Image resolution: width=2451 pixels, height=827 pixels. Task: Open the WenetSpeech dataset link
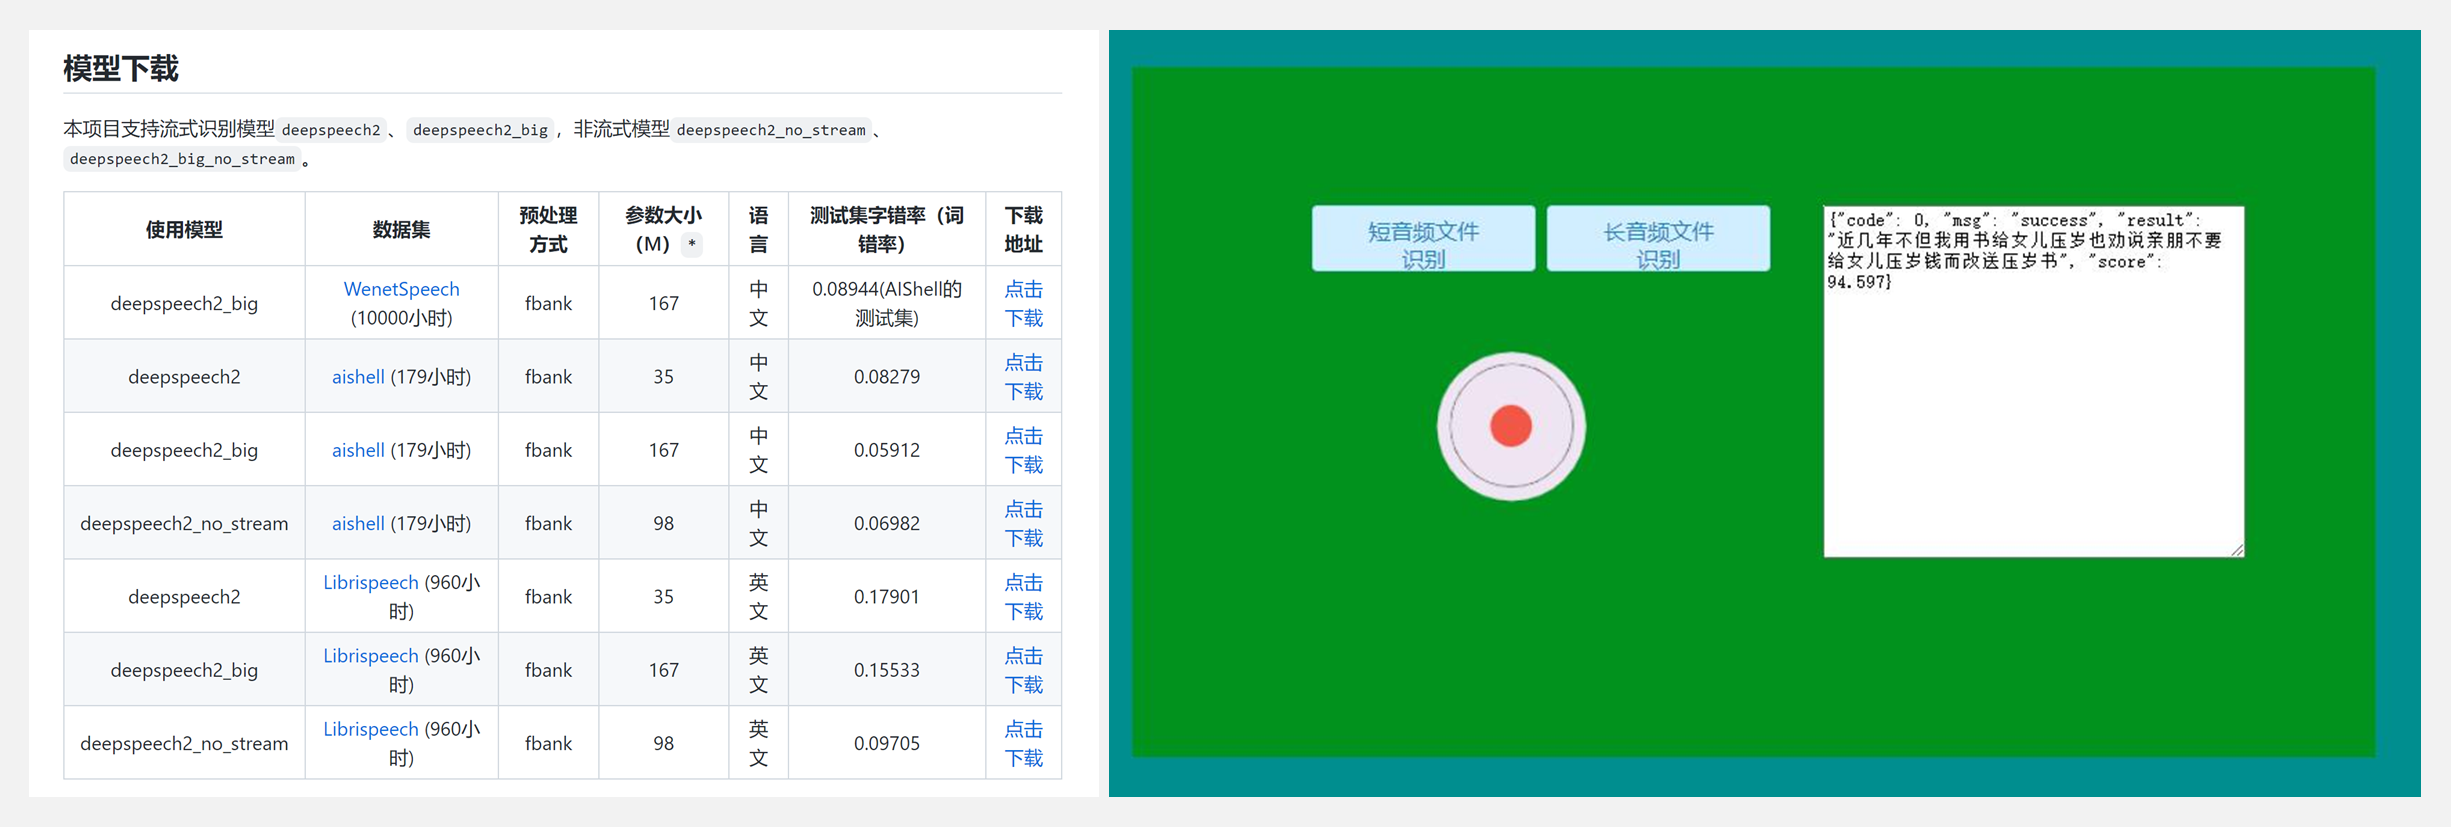401,289
